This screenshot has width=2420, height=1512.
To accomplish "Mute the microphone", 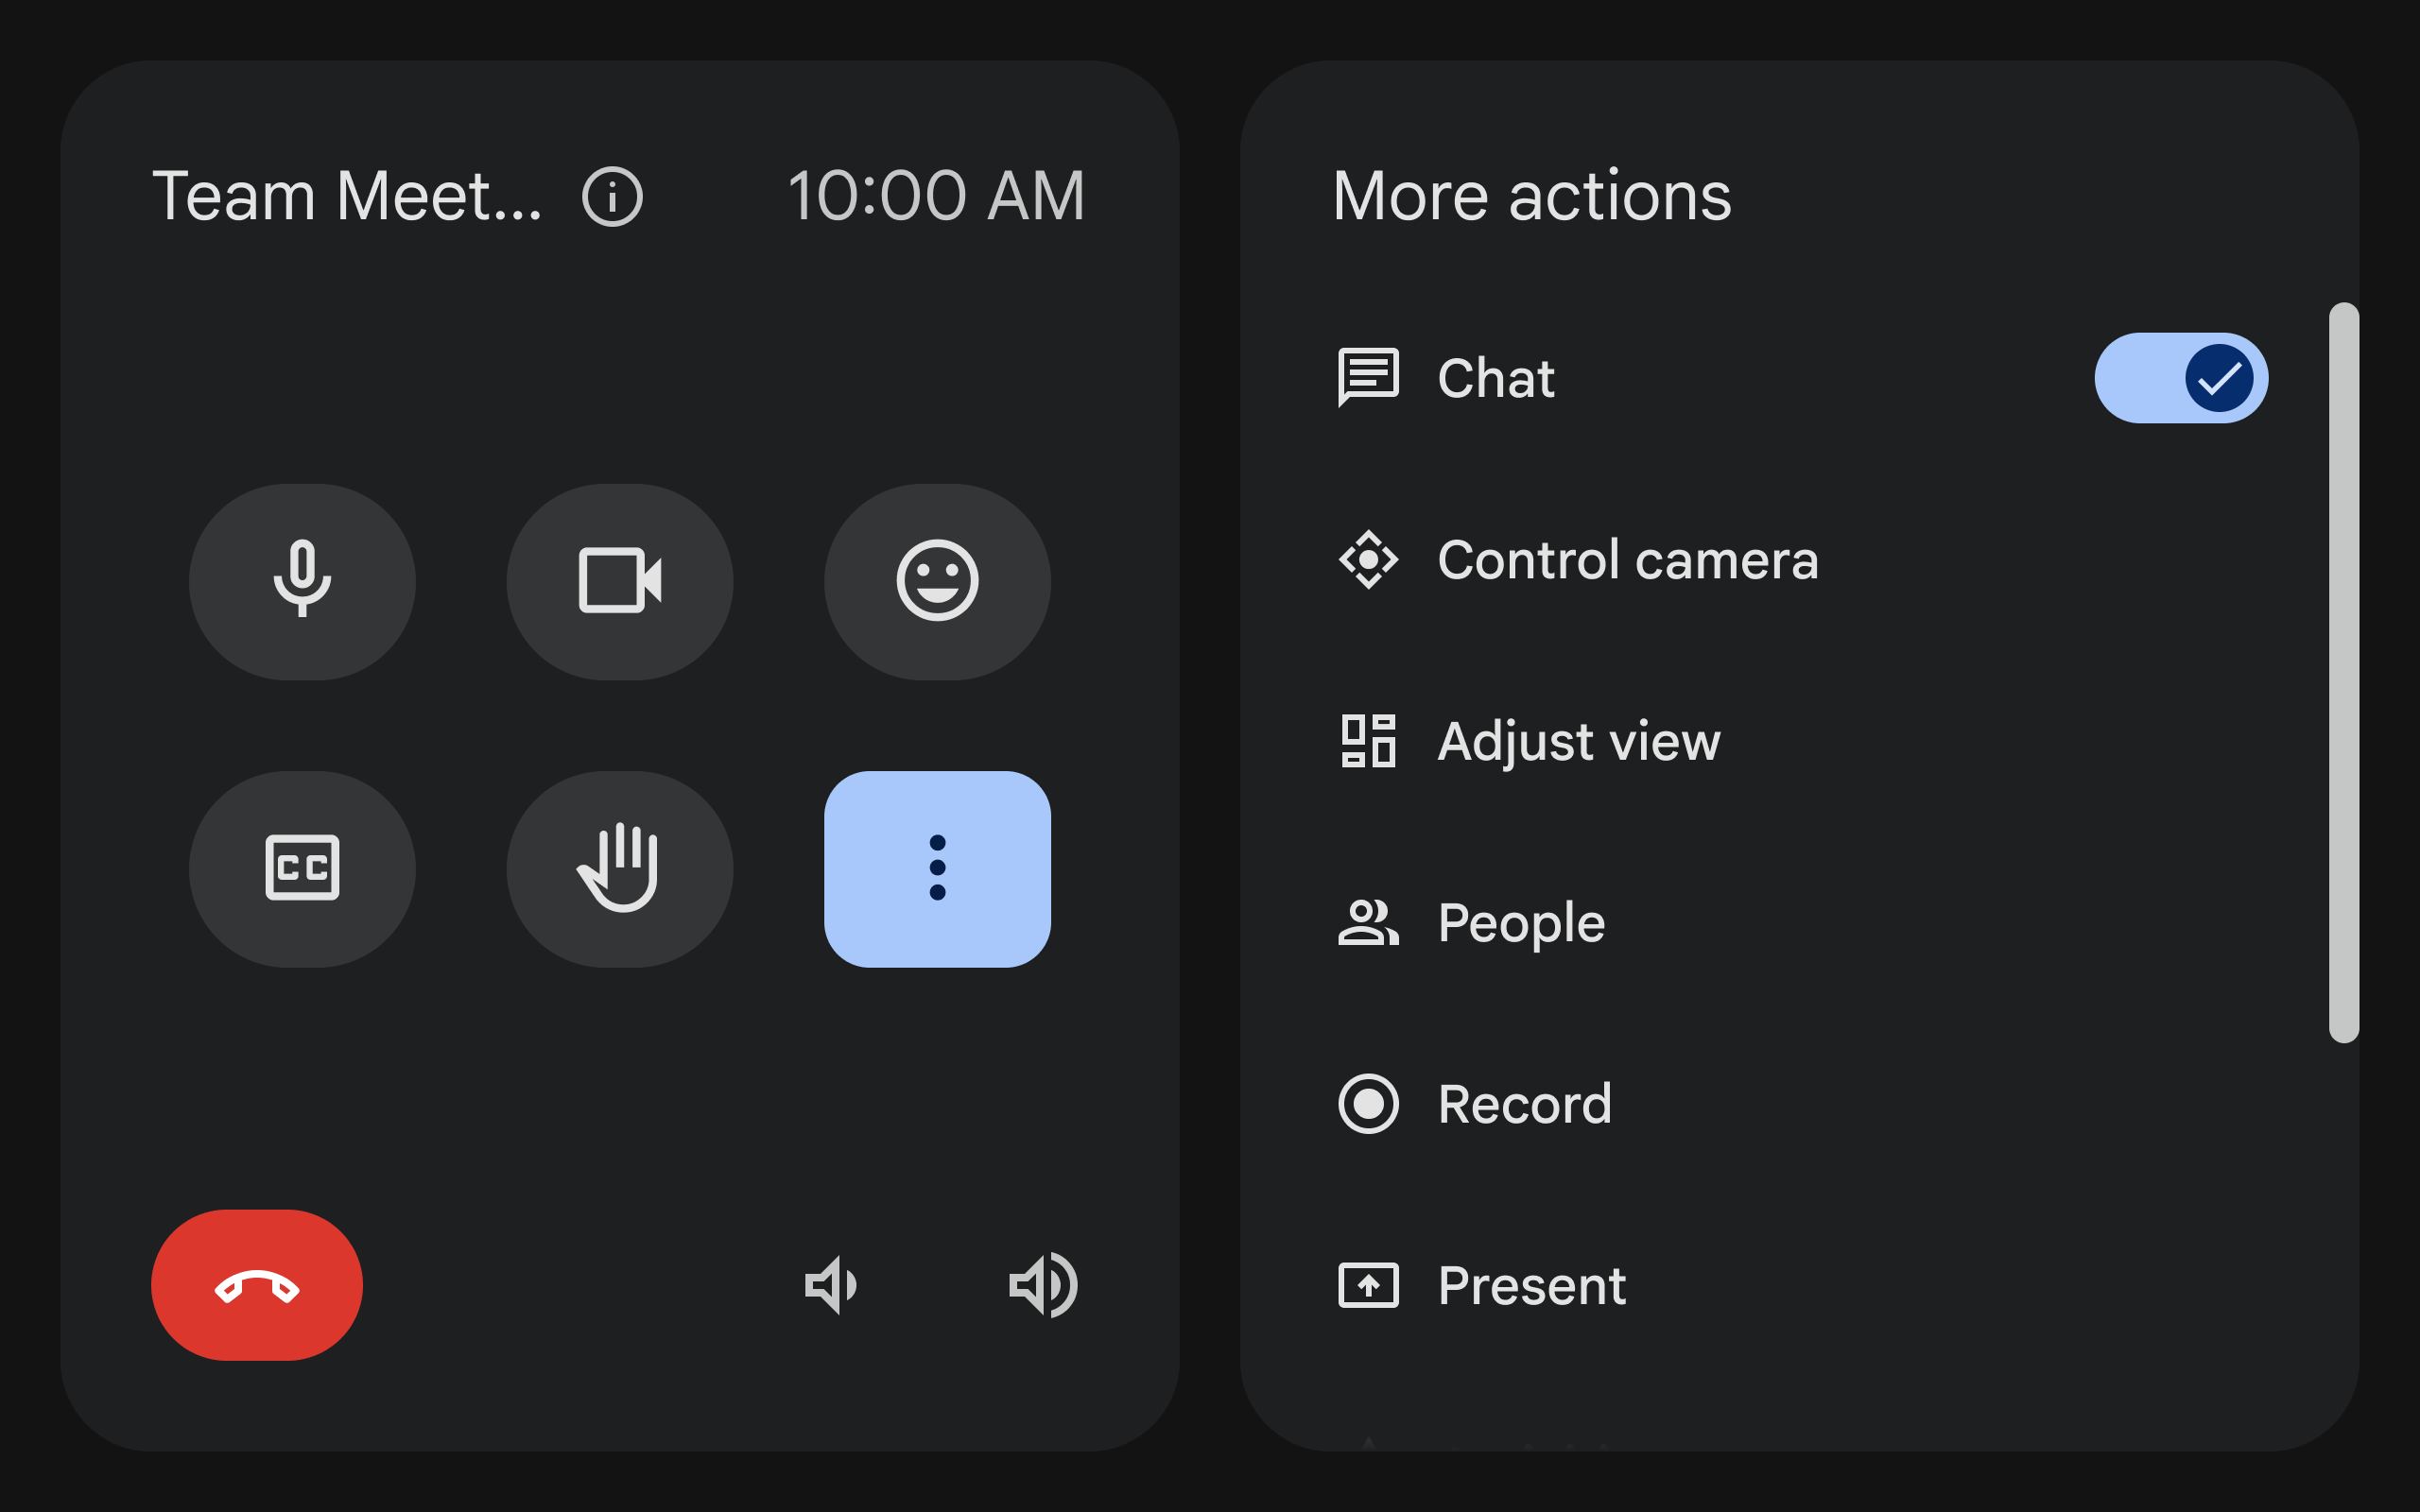I will [x=302, y=582].
